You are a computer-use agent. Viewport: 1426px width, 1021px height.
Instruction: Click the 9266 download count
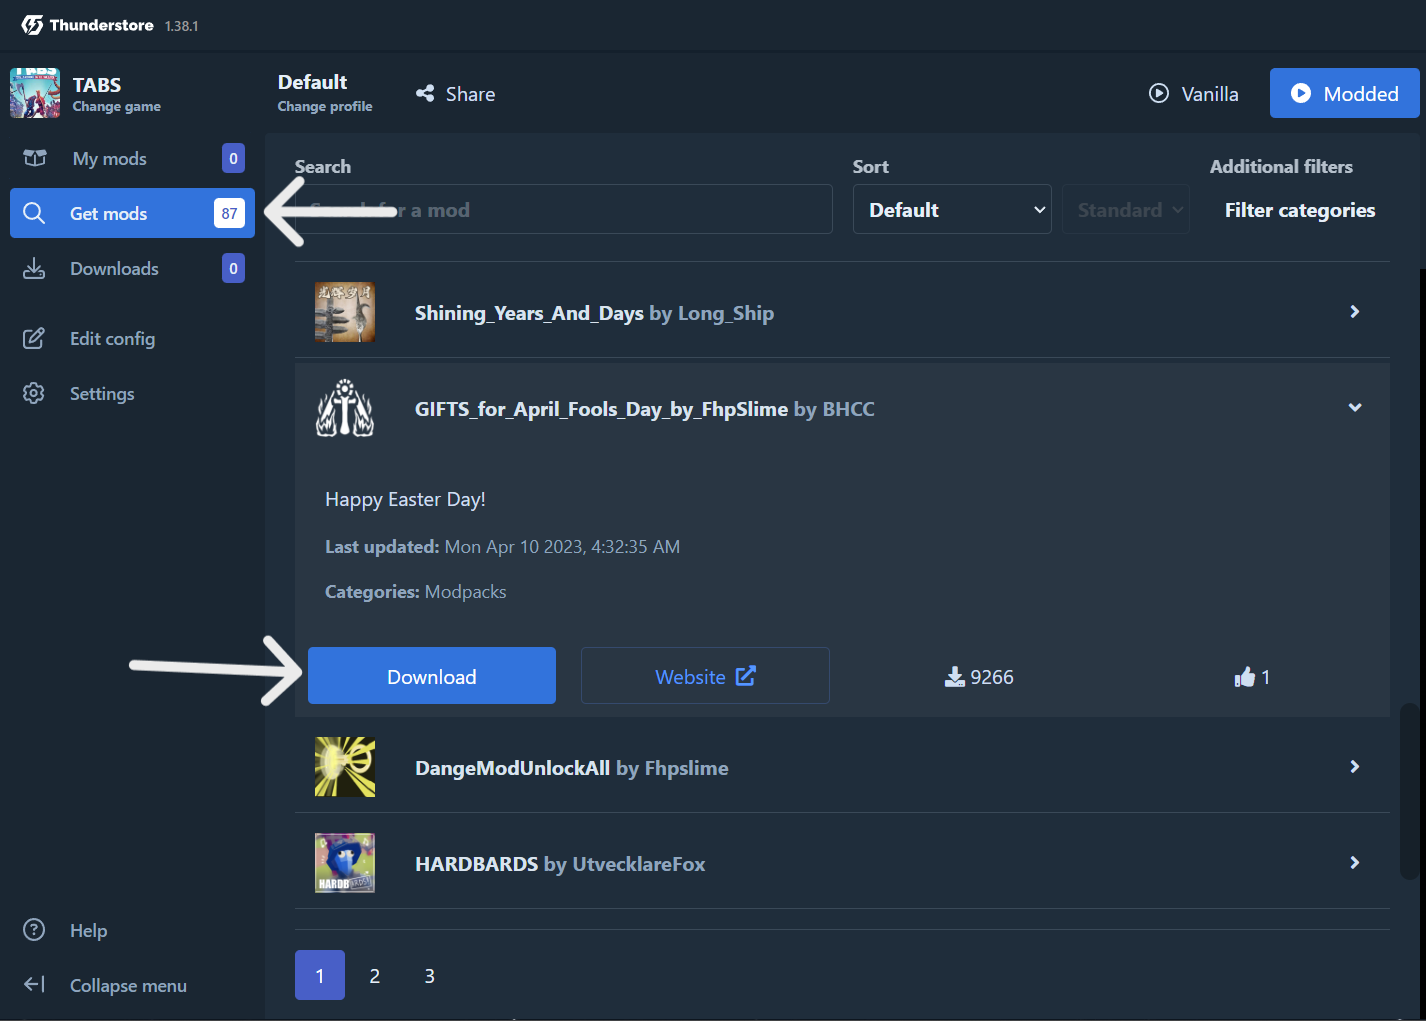[x=992, y=677]
